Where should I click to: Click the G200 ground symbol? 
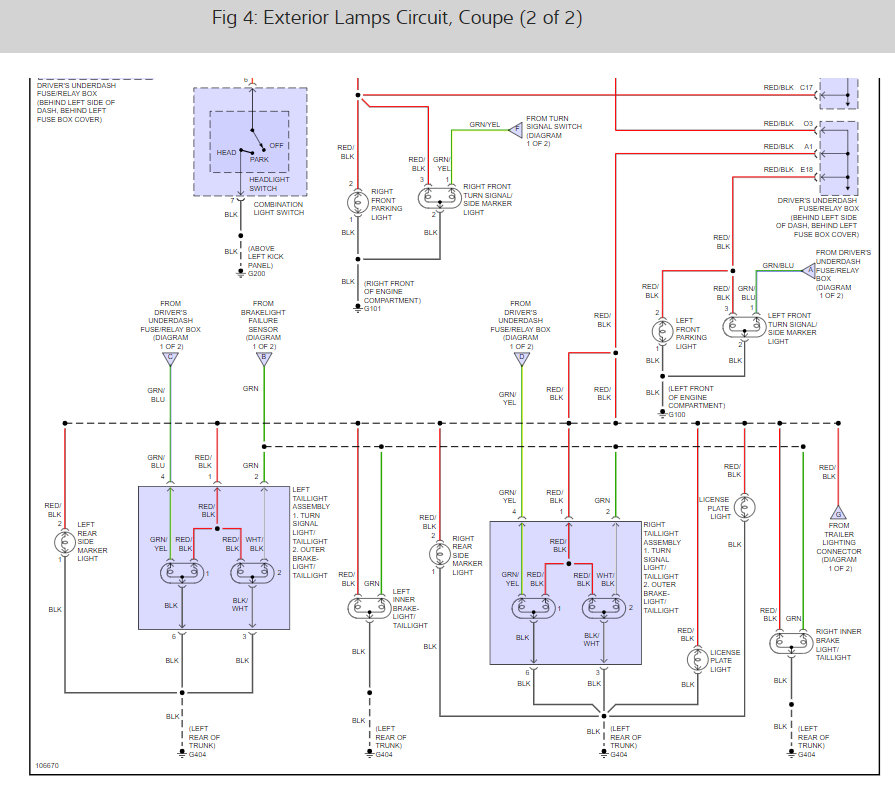(x=241, y=274)
